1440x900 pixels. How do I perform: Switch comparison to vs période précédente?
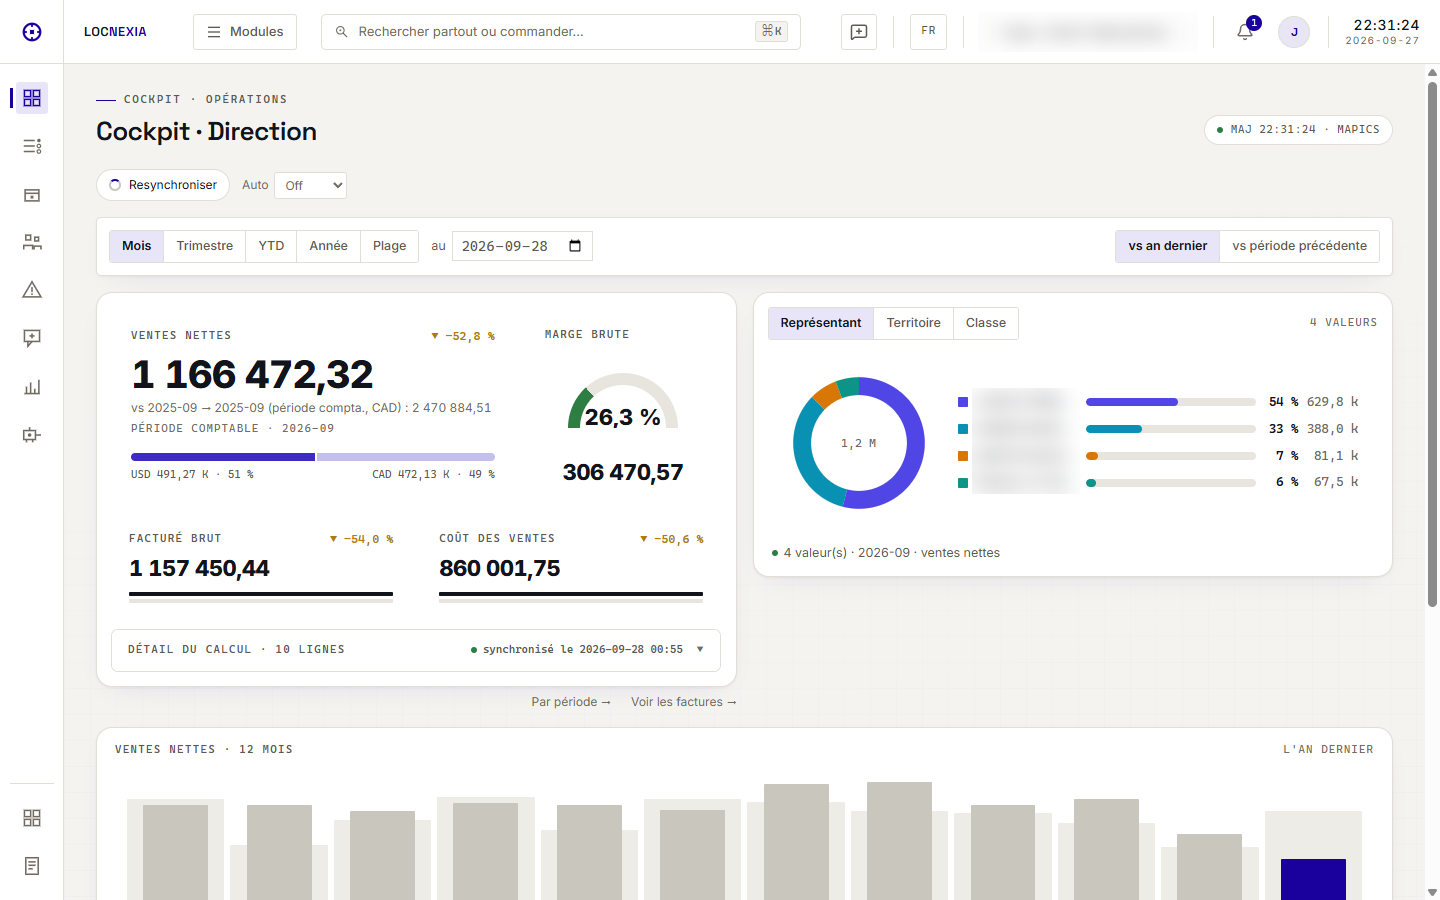[x=1299, y=246]
